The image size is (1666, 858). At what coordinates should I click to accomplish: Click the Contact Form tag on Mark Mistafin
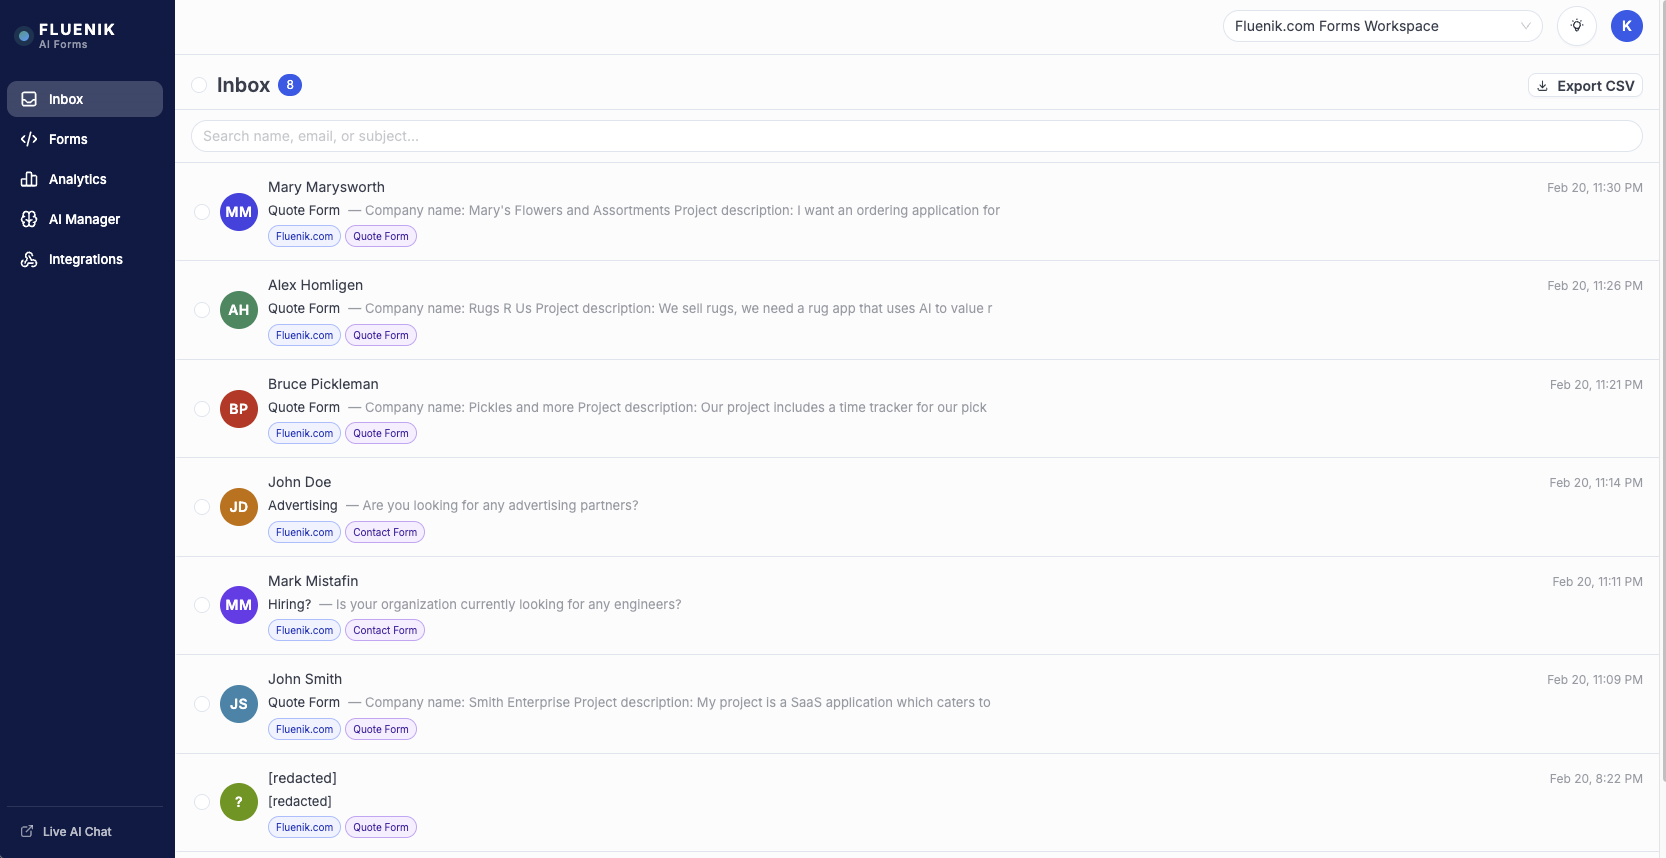(385, 630)
